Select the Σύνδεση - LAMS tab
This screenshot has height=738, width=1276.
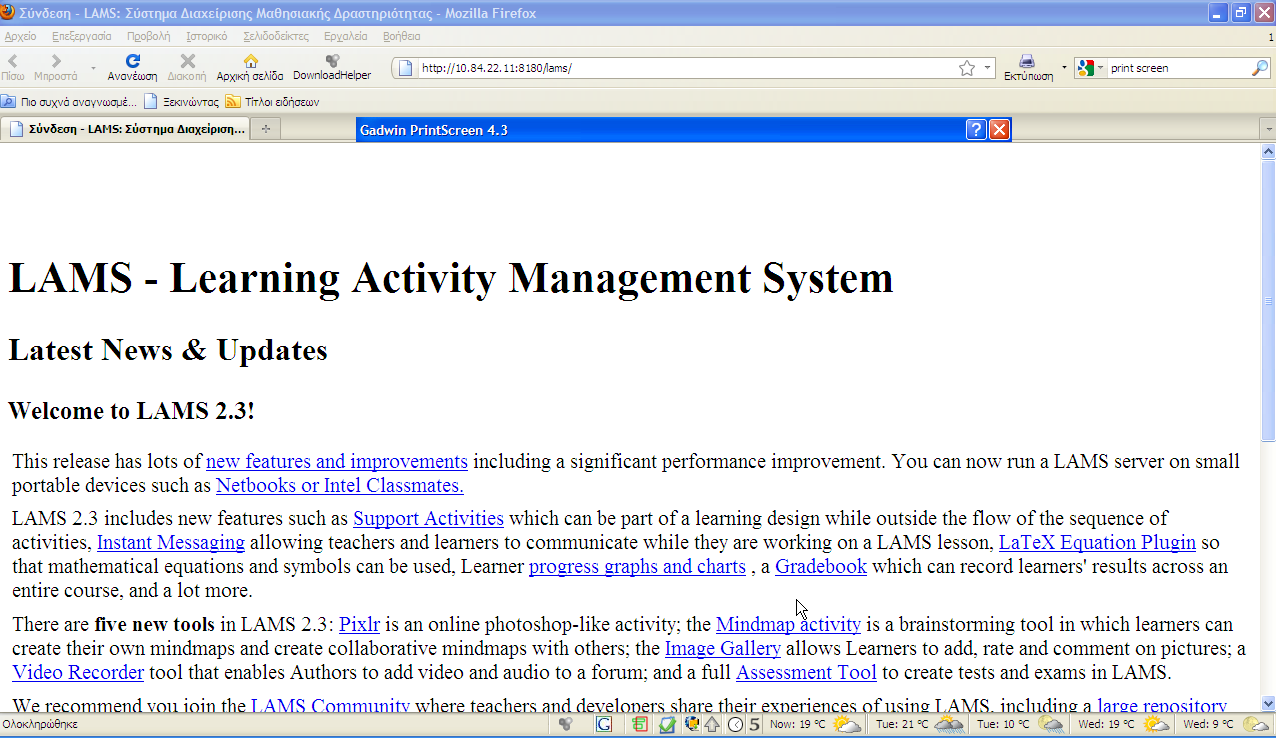pyautogui.click(x=125, y=129)
